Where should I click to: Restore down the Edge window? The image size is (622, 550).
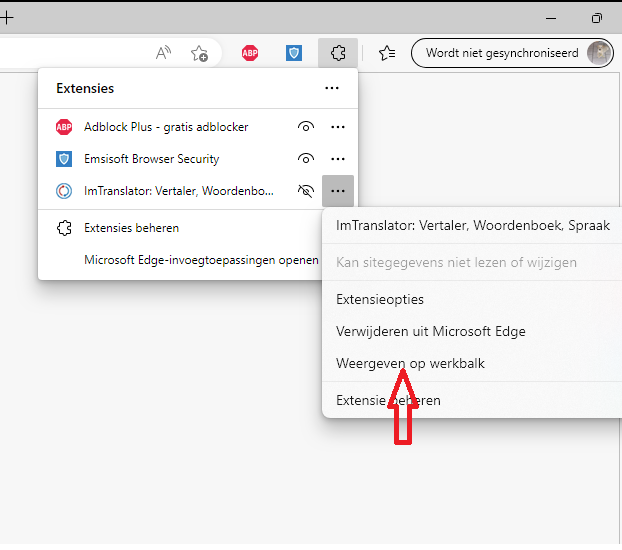tap(597, 18)
